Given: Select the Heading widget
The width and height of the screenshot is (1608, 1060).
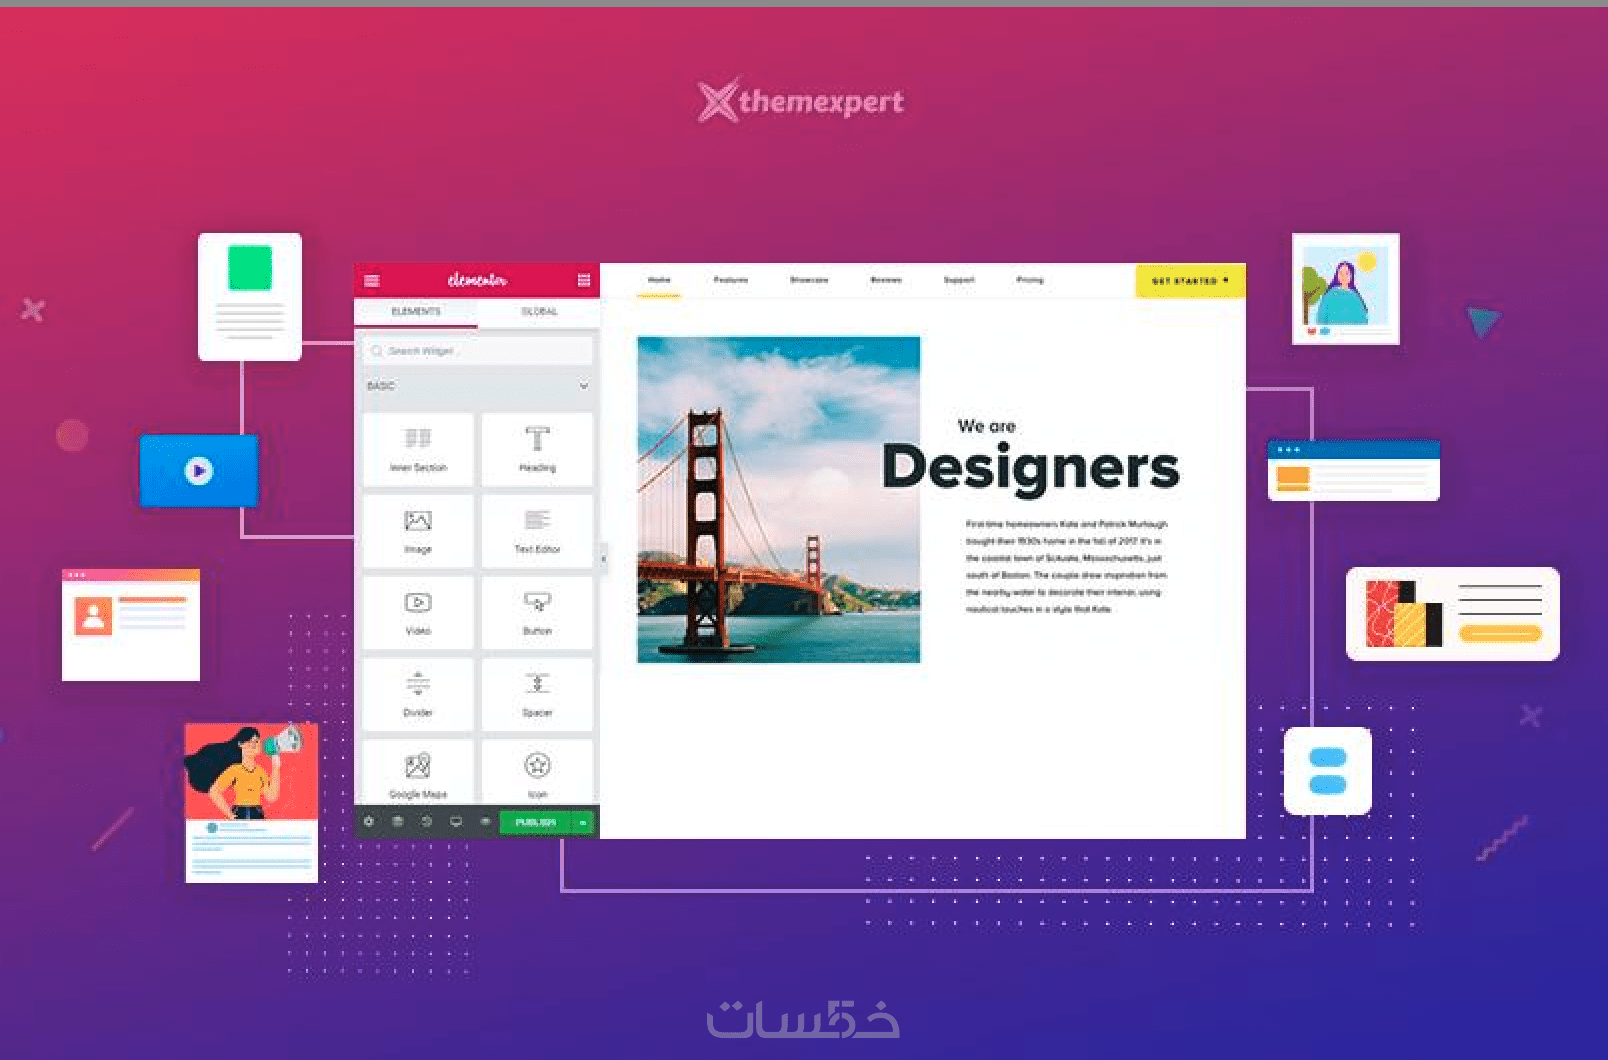Looking at the screenshot, I should 537,449.
